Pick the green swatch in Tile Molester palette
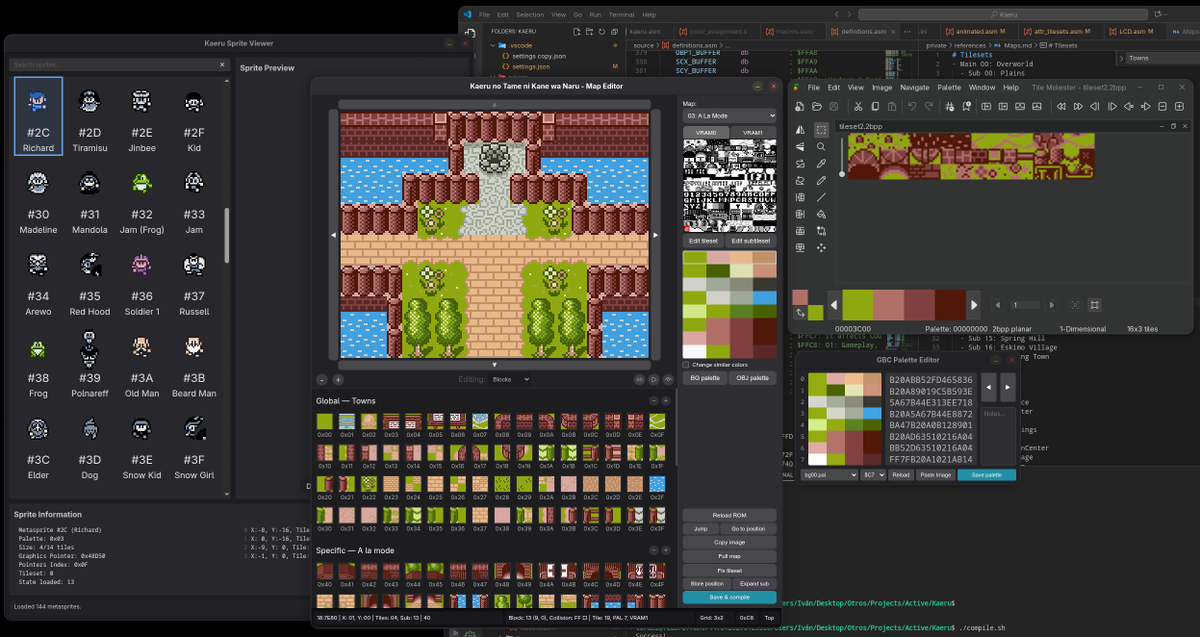Viewport: 1200px width, 637px height. tap(858, 305)
